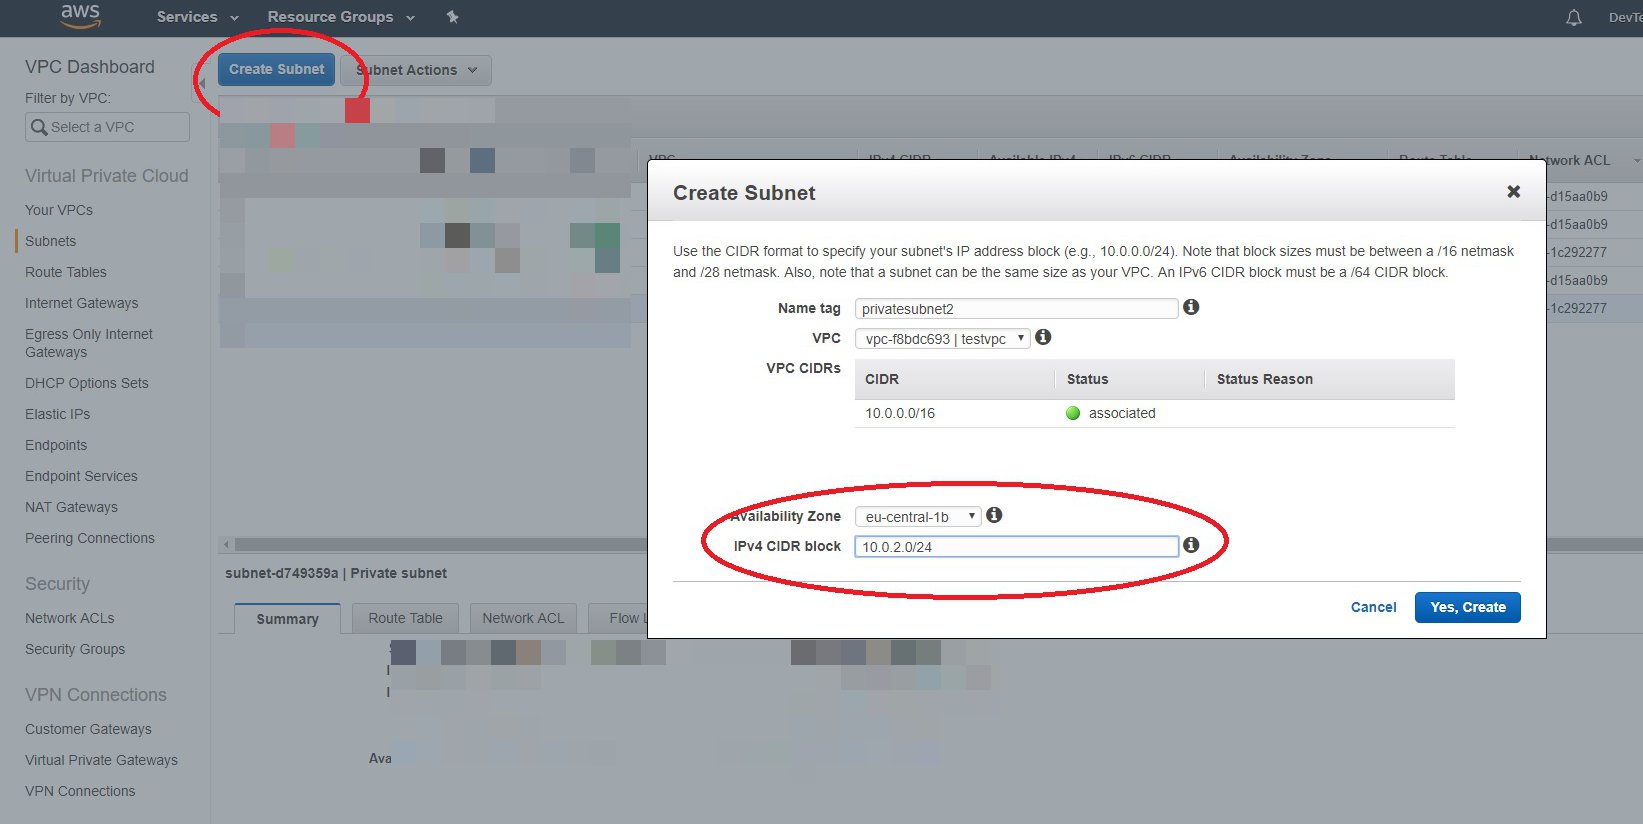Image resolution: width=1643 pixels, height=824 pixels.
Task: Open Internet Gateways page
Action: (x=82, y=303)
